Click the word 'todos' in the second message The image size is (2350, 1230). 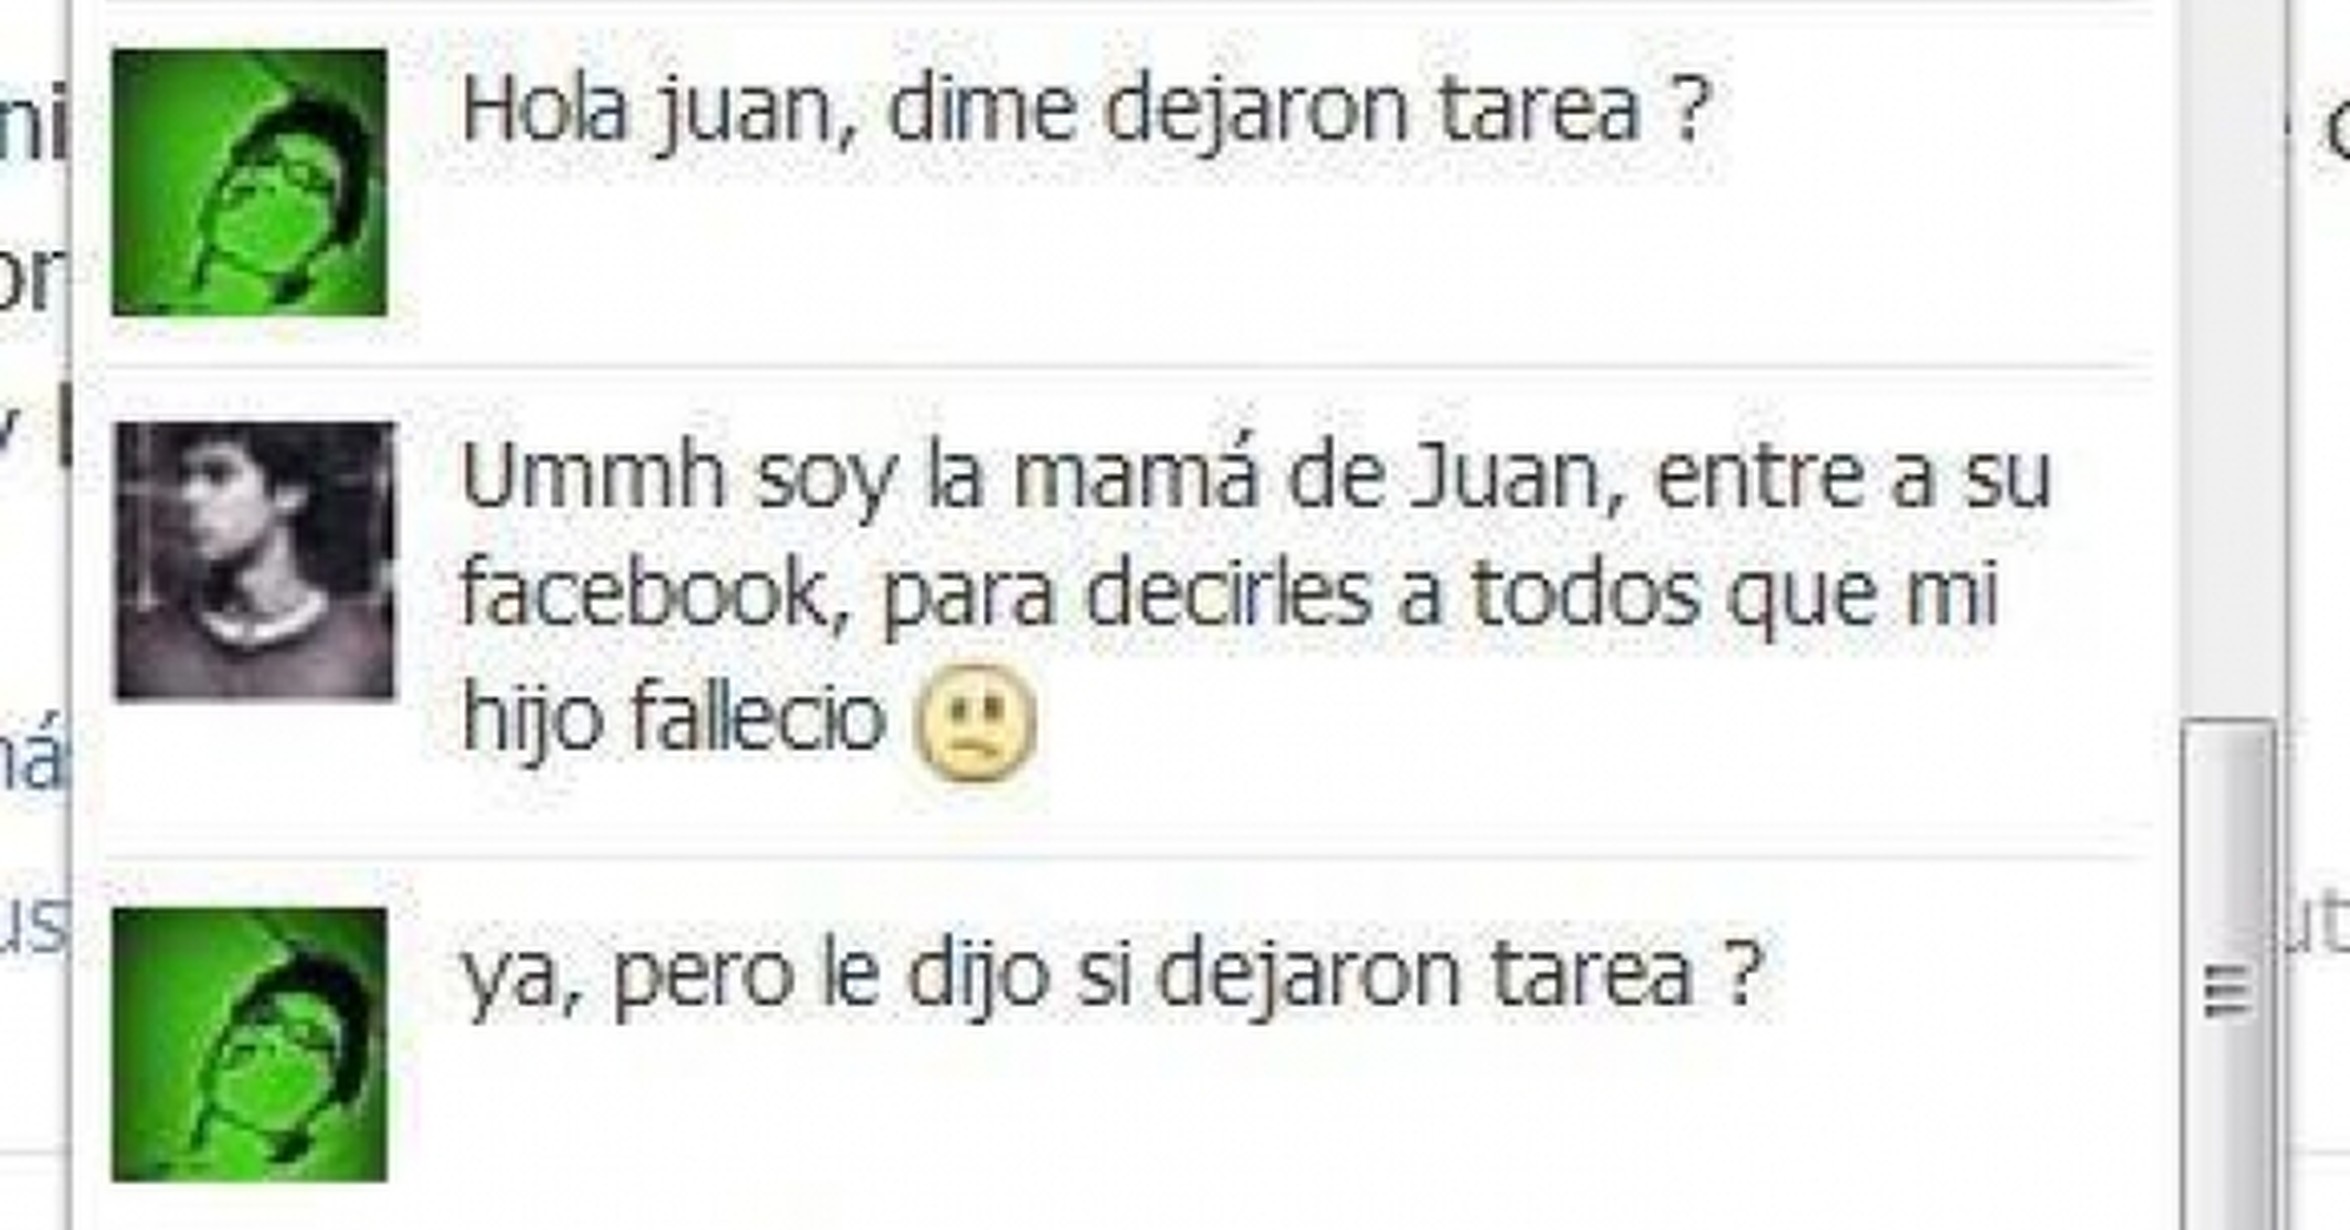1586,594
